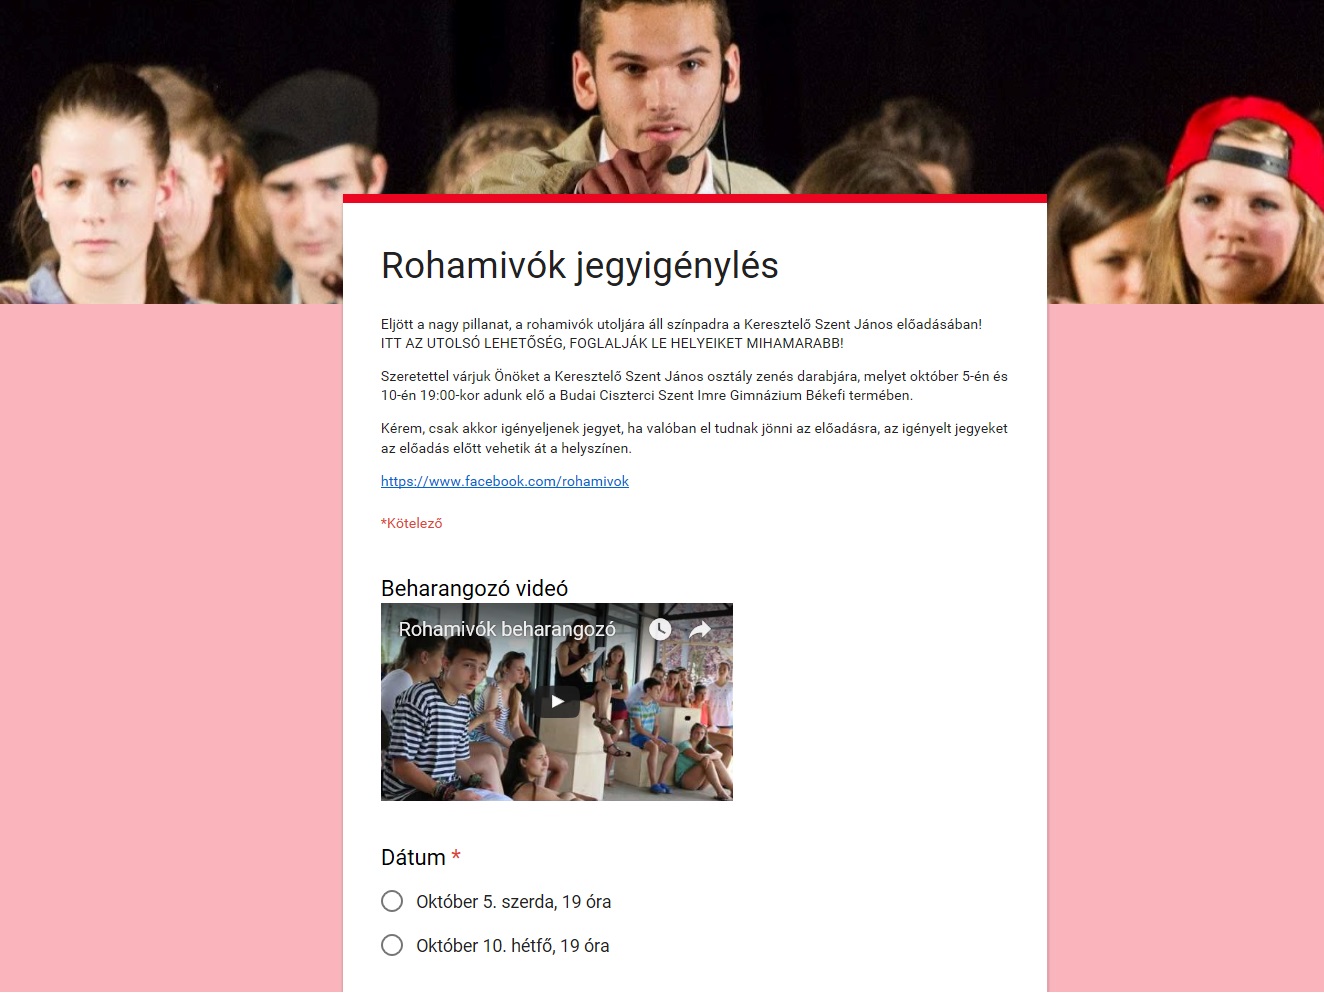The width and height of the screenshot is (1324, 993).
Task: Select the Október 5. szerda radio button
Action: [x=392, y=901]
